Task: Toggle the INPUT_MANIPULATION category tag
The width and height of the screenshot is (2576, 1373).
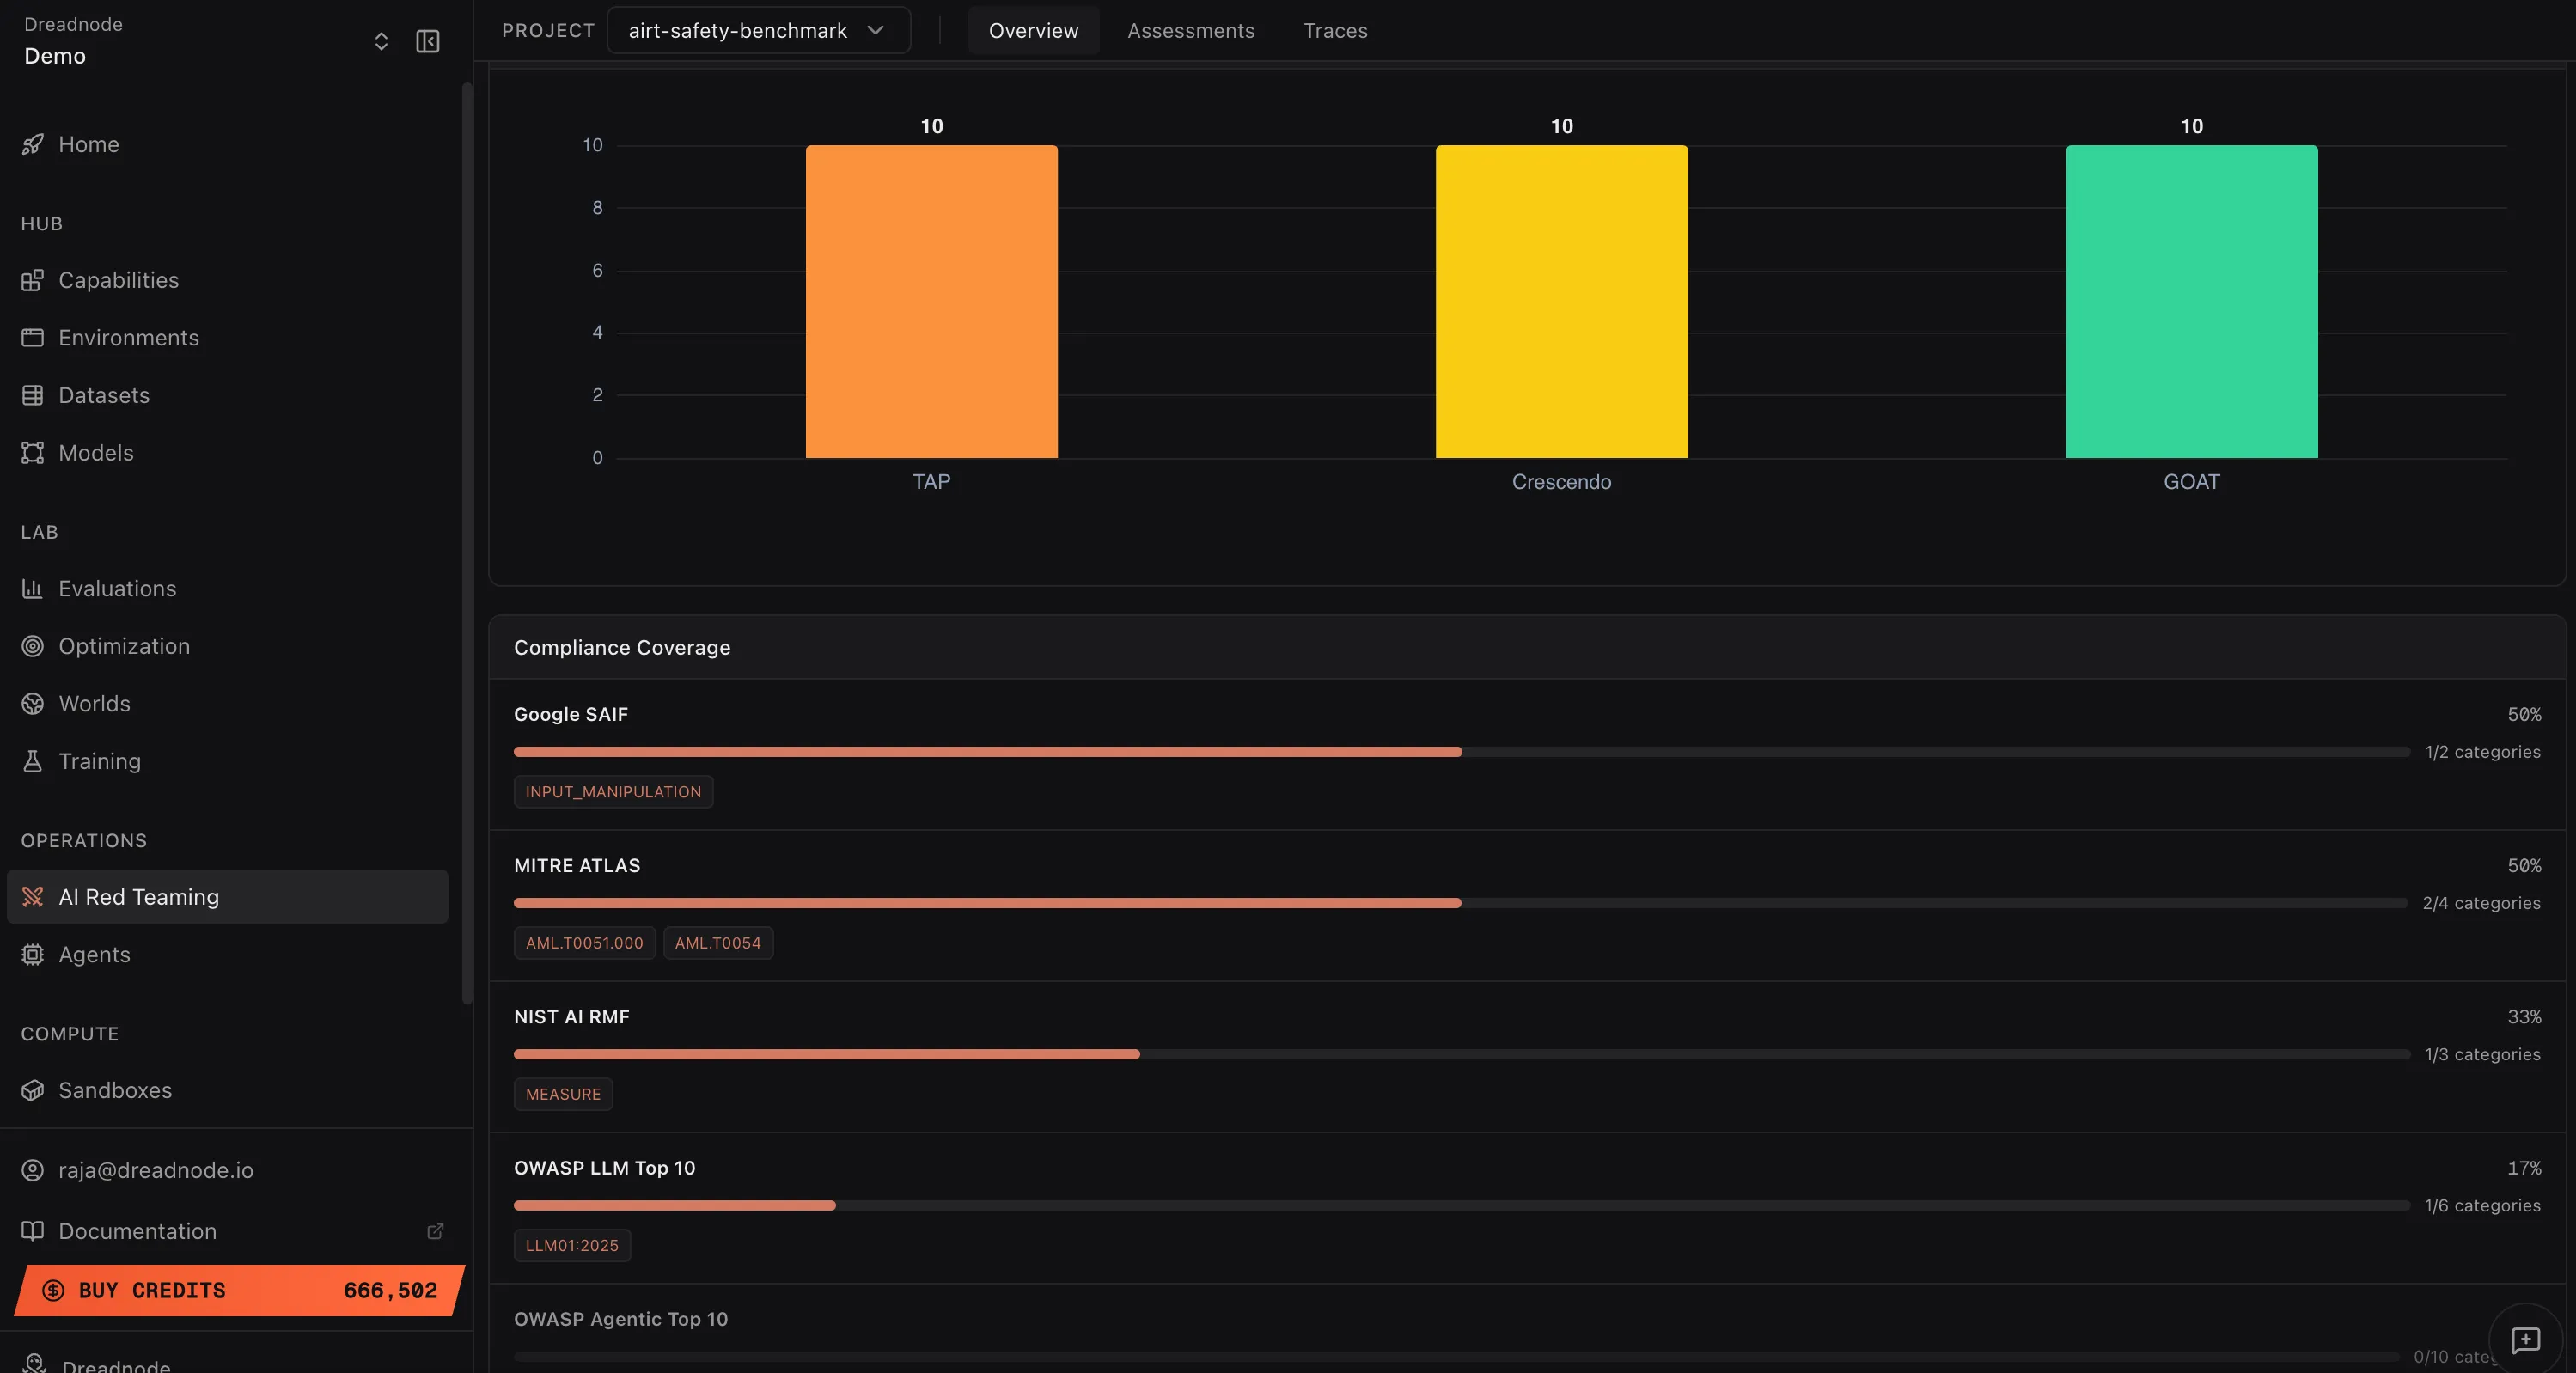Action: coord(613,791)
